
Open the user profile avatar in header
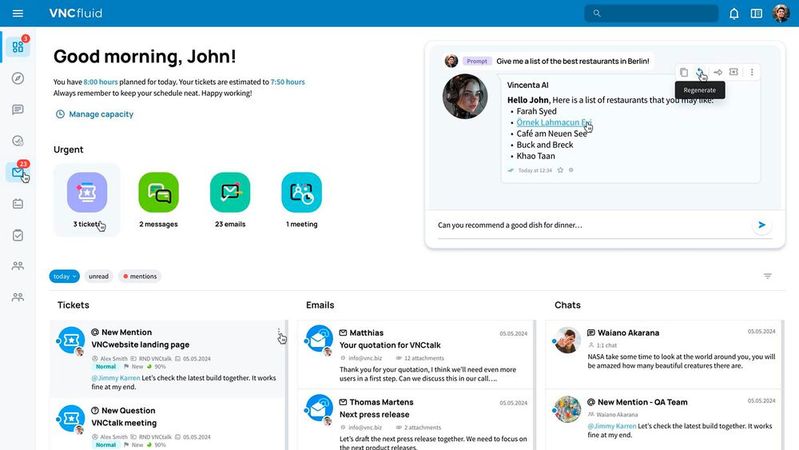[781, 13]
